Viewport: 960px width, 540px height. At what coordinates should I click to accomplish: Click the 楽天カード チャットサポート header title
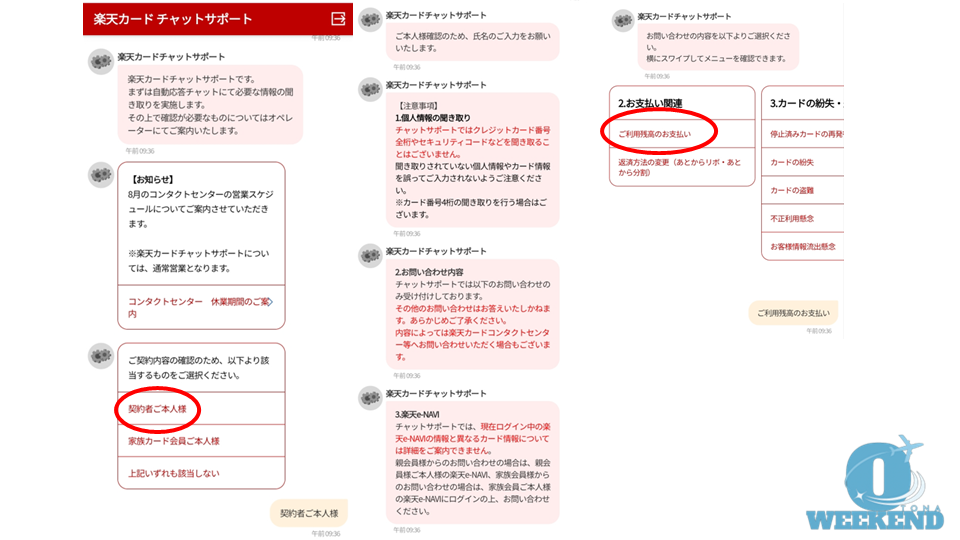(x=173, y=19)
